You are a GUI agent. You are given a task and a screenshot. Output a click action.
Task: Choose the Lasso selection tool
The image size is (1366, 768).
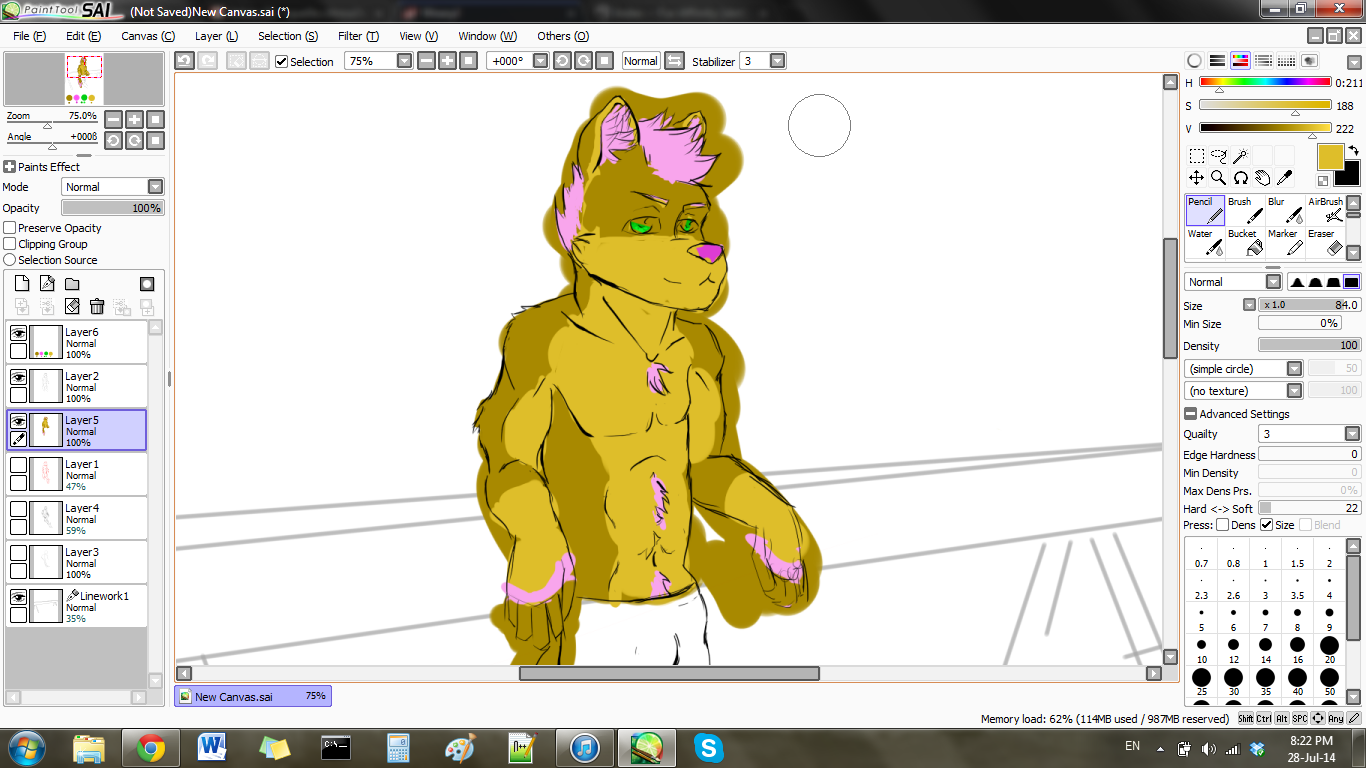(1218, 156)
